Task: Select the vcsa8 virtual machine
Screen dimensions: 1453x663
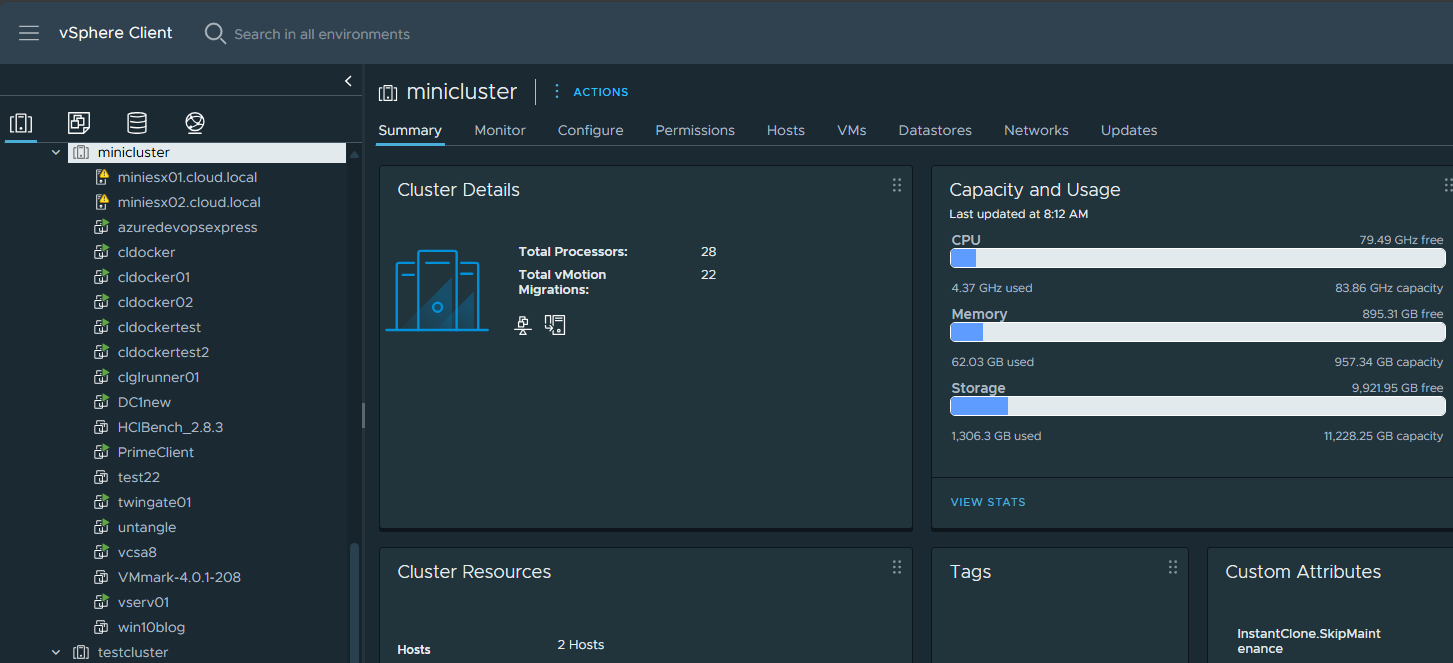Action: (x=137, y=552)
